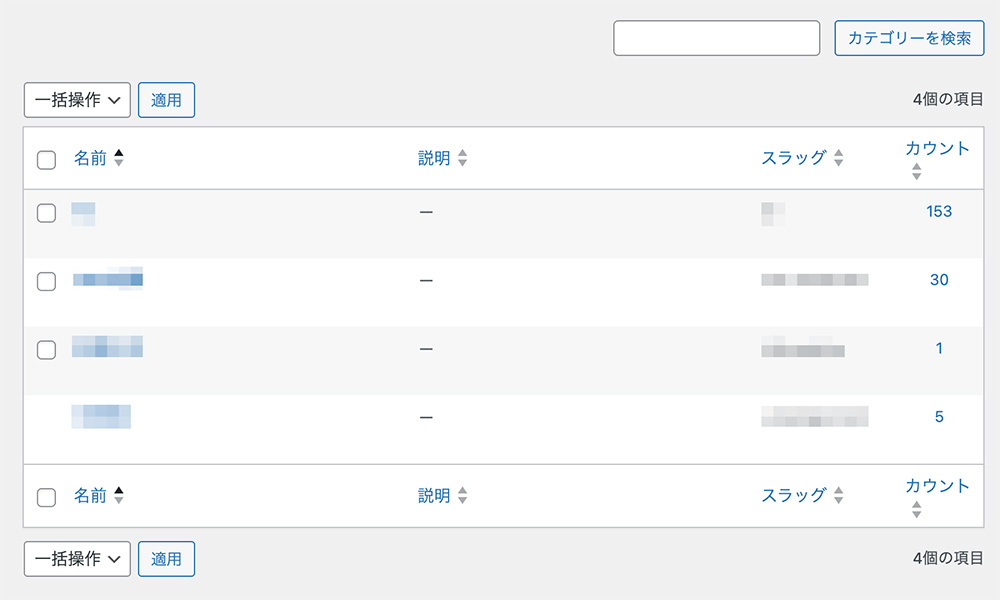
Task: Click sort arrows beside footer 名前 column
Action: [x=119, y=495]
